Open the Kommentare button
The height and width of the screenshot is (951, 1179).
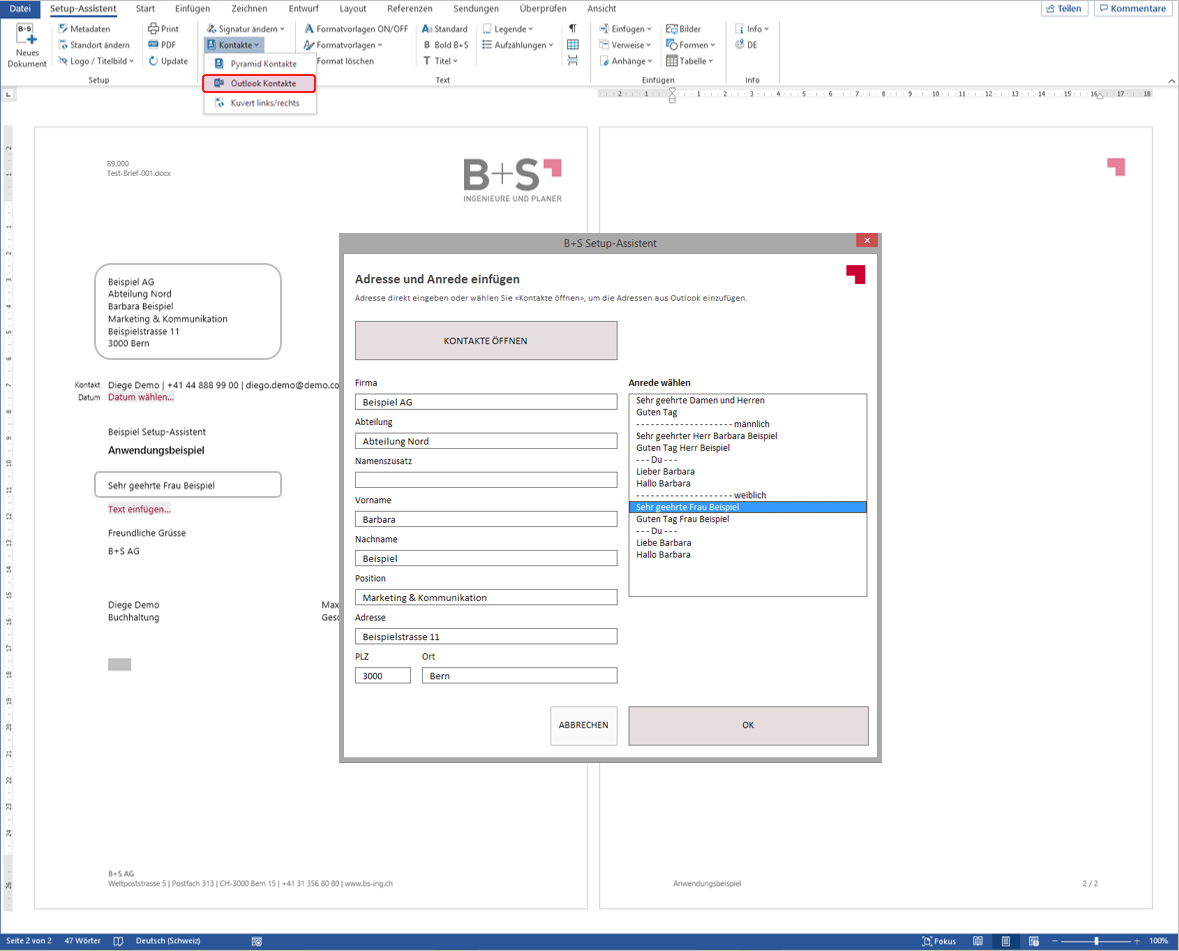pyautogui.click(x=1132, y=9)
